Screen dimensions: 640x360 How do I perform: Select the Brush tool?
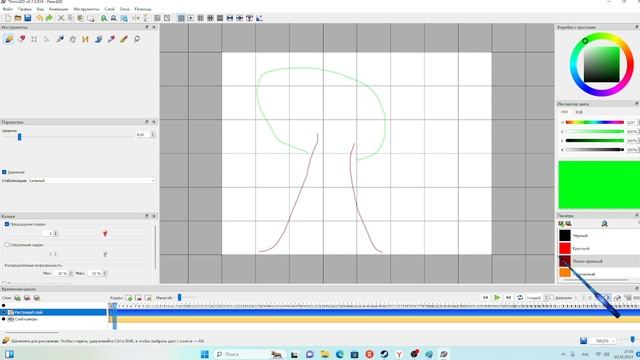pos(124,39)
